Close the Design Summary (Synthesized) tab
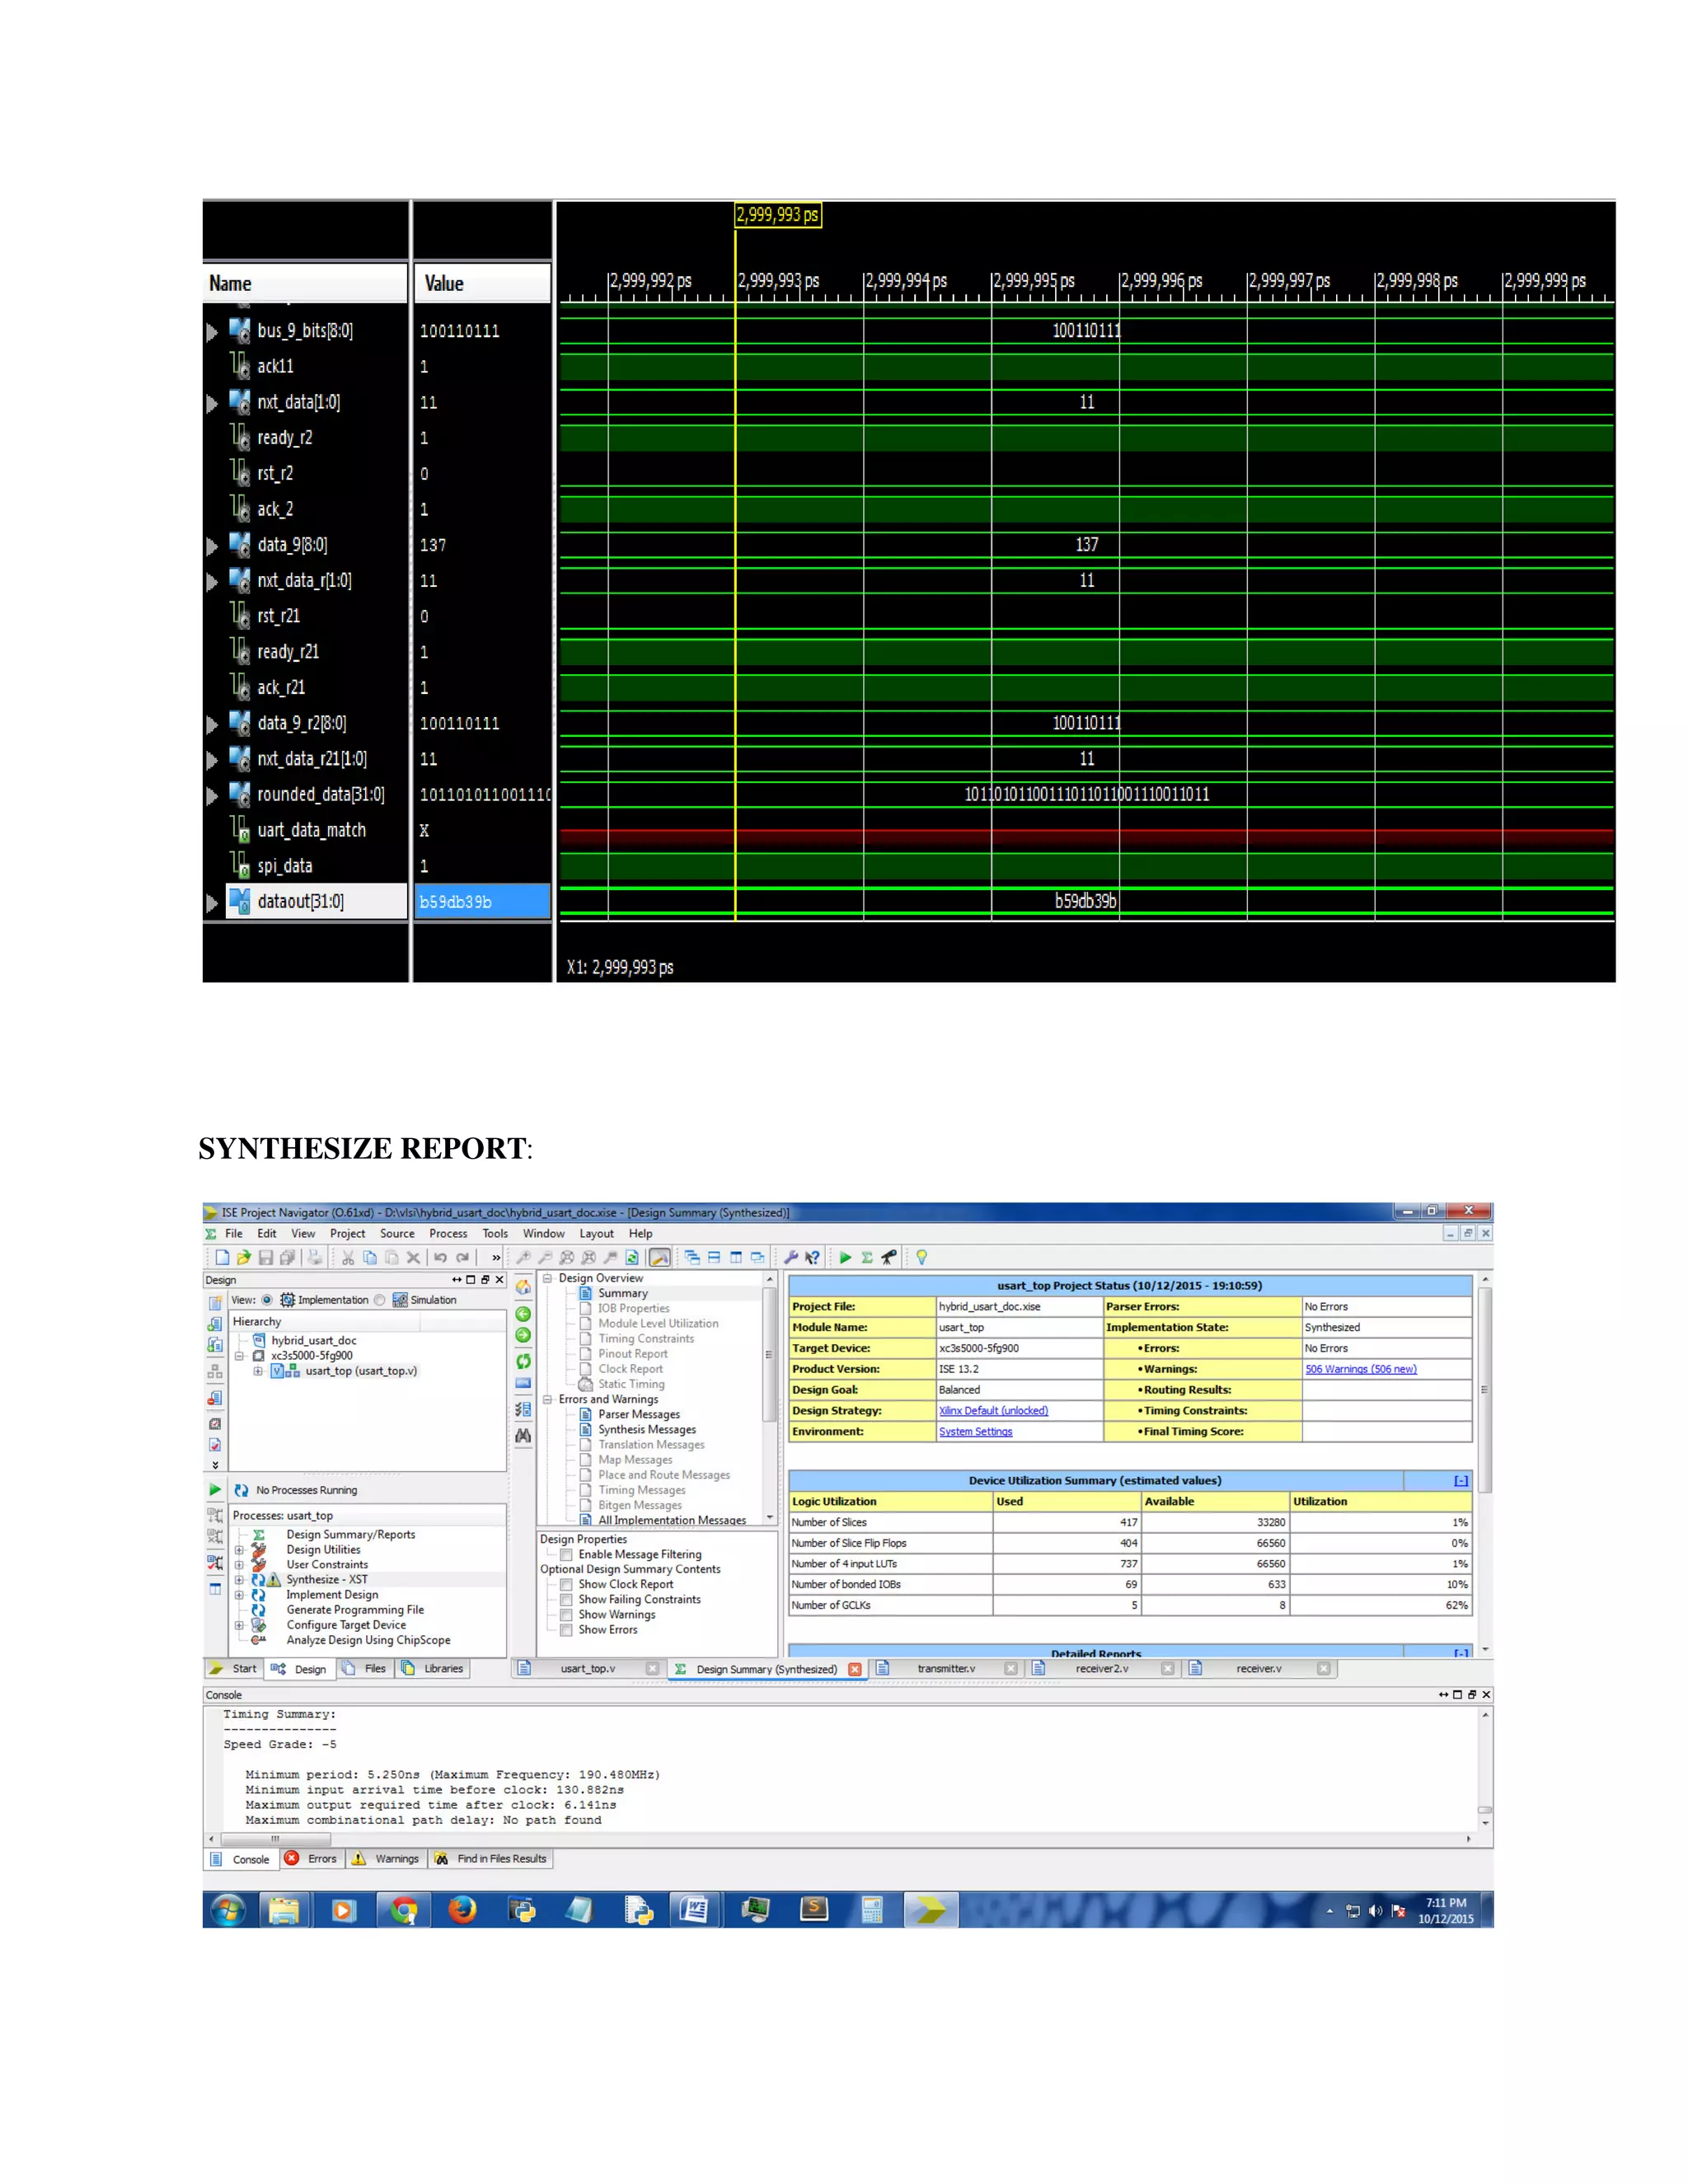 (855, 1669)
